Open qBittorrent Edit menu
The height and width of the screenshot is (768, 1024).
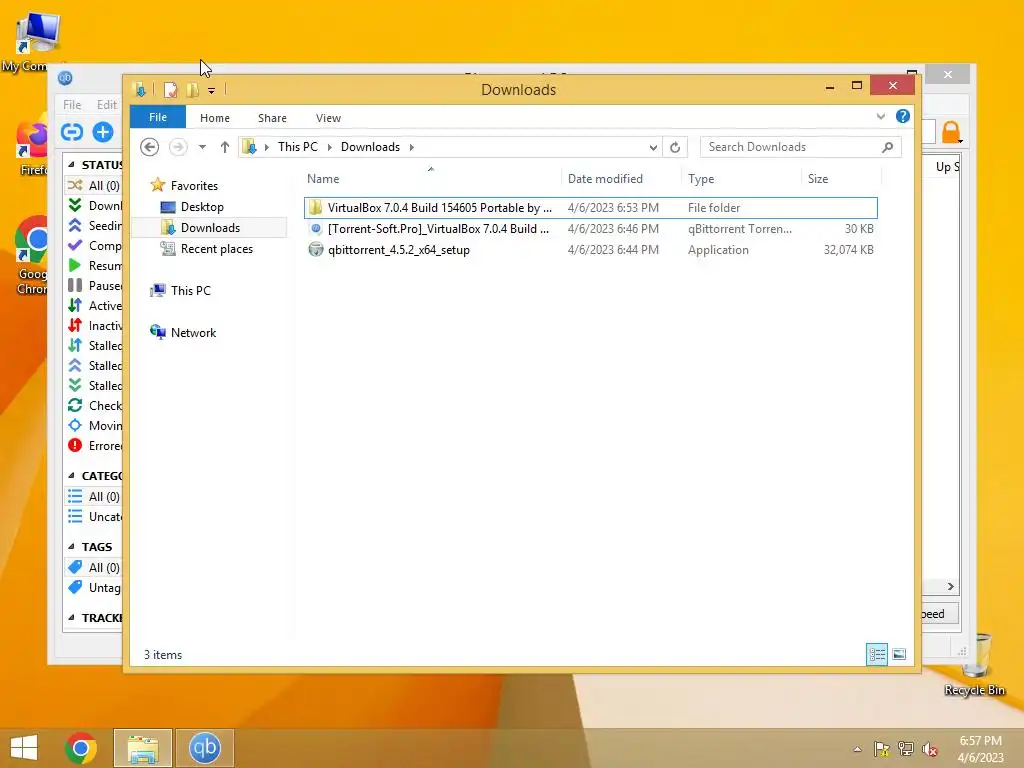click(x=106, y=104)
